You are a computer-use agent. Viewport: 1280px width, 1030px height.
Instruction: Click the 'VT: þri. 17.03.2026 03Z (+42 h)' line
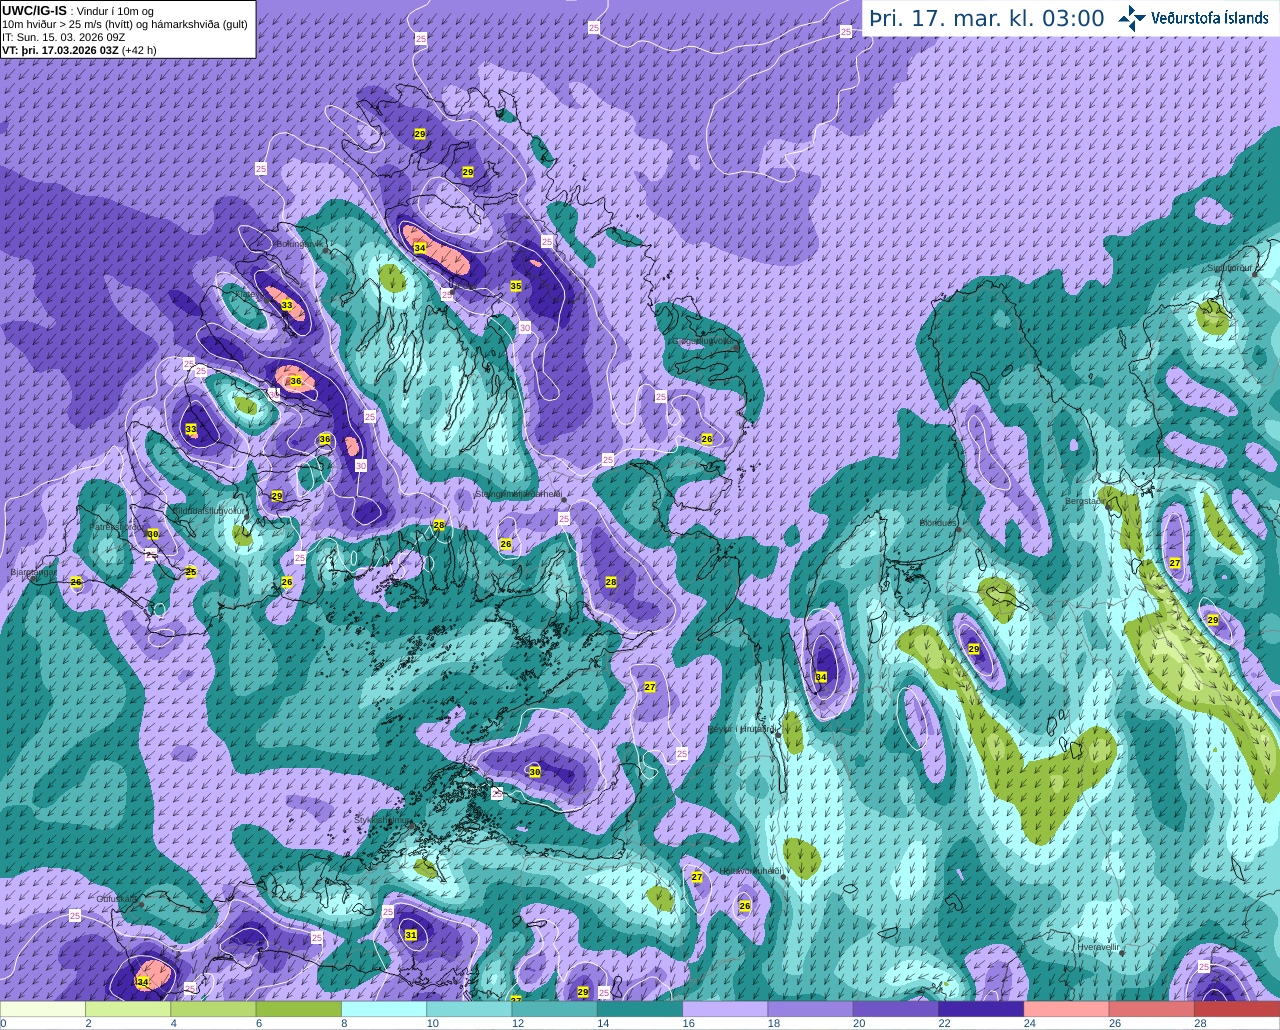(x=80, y=49)
